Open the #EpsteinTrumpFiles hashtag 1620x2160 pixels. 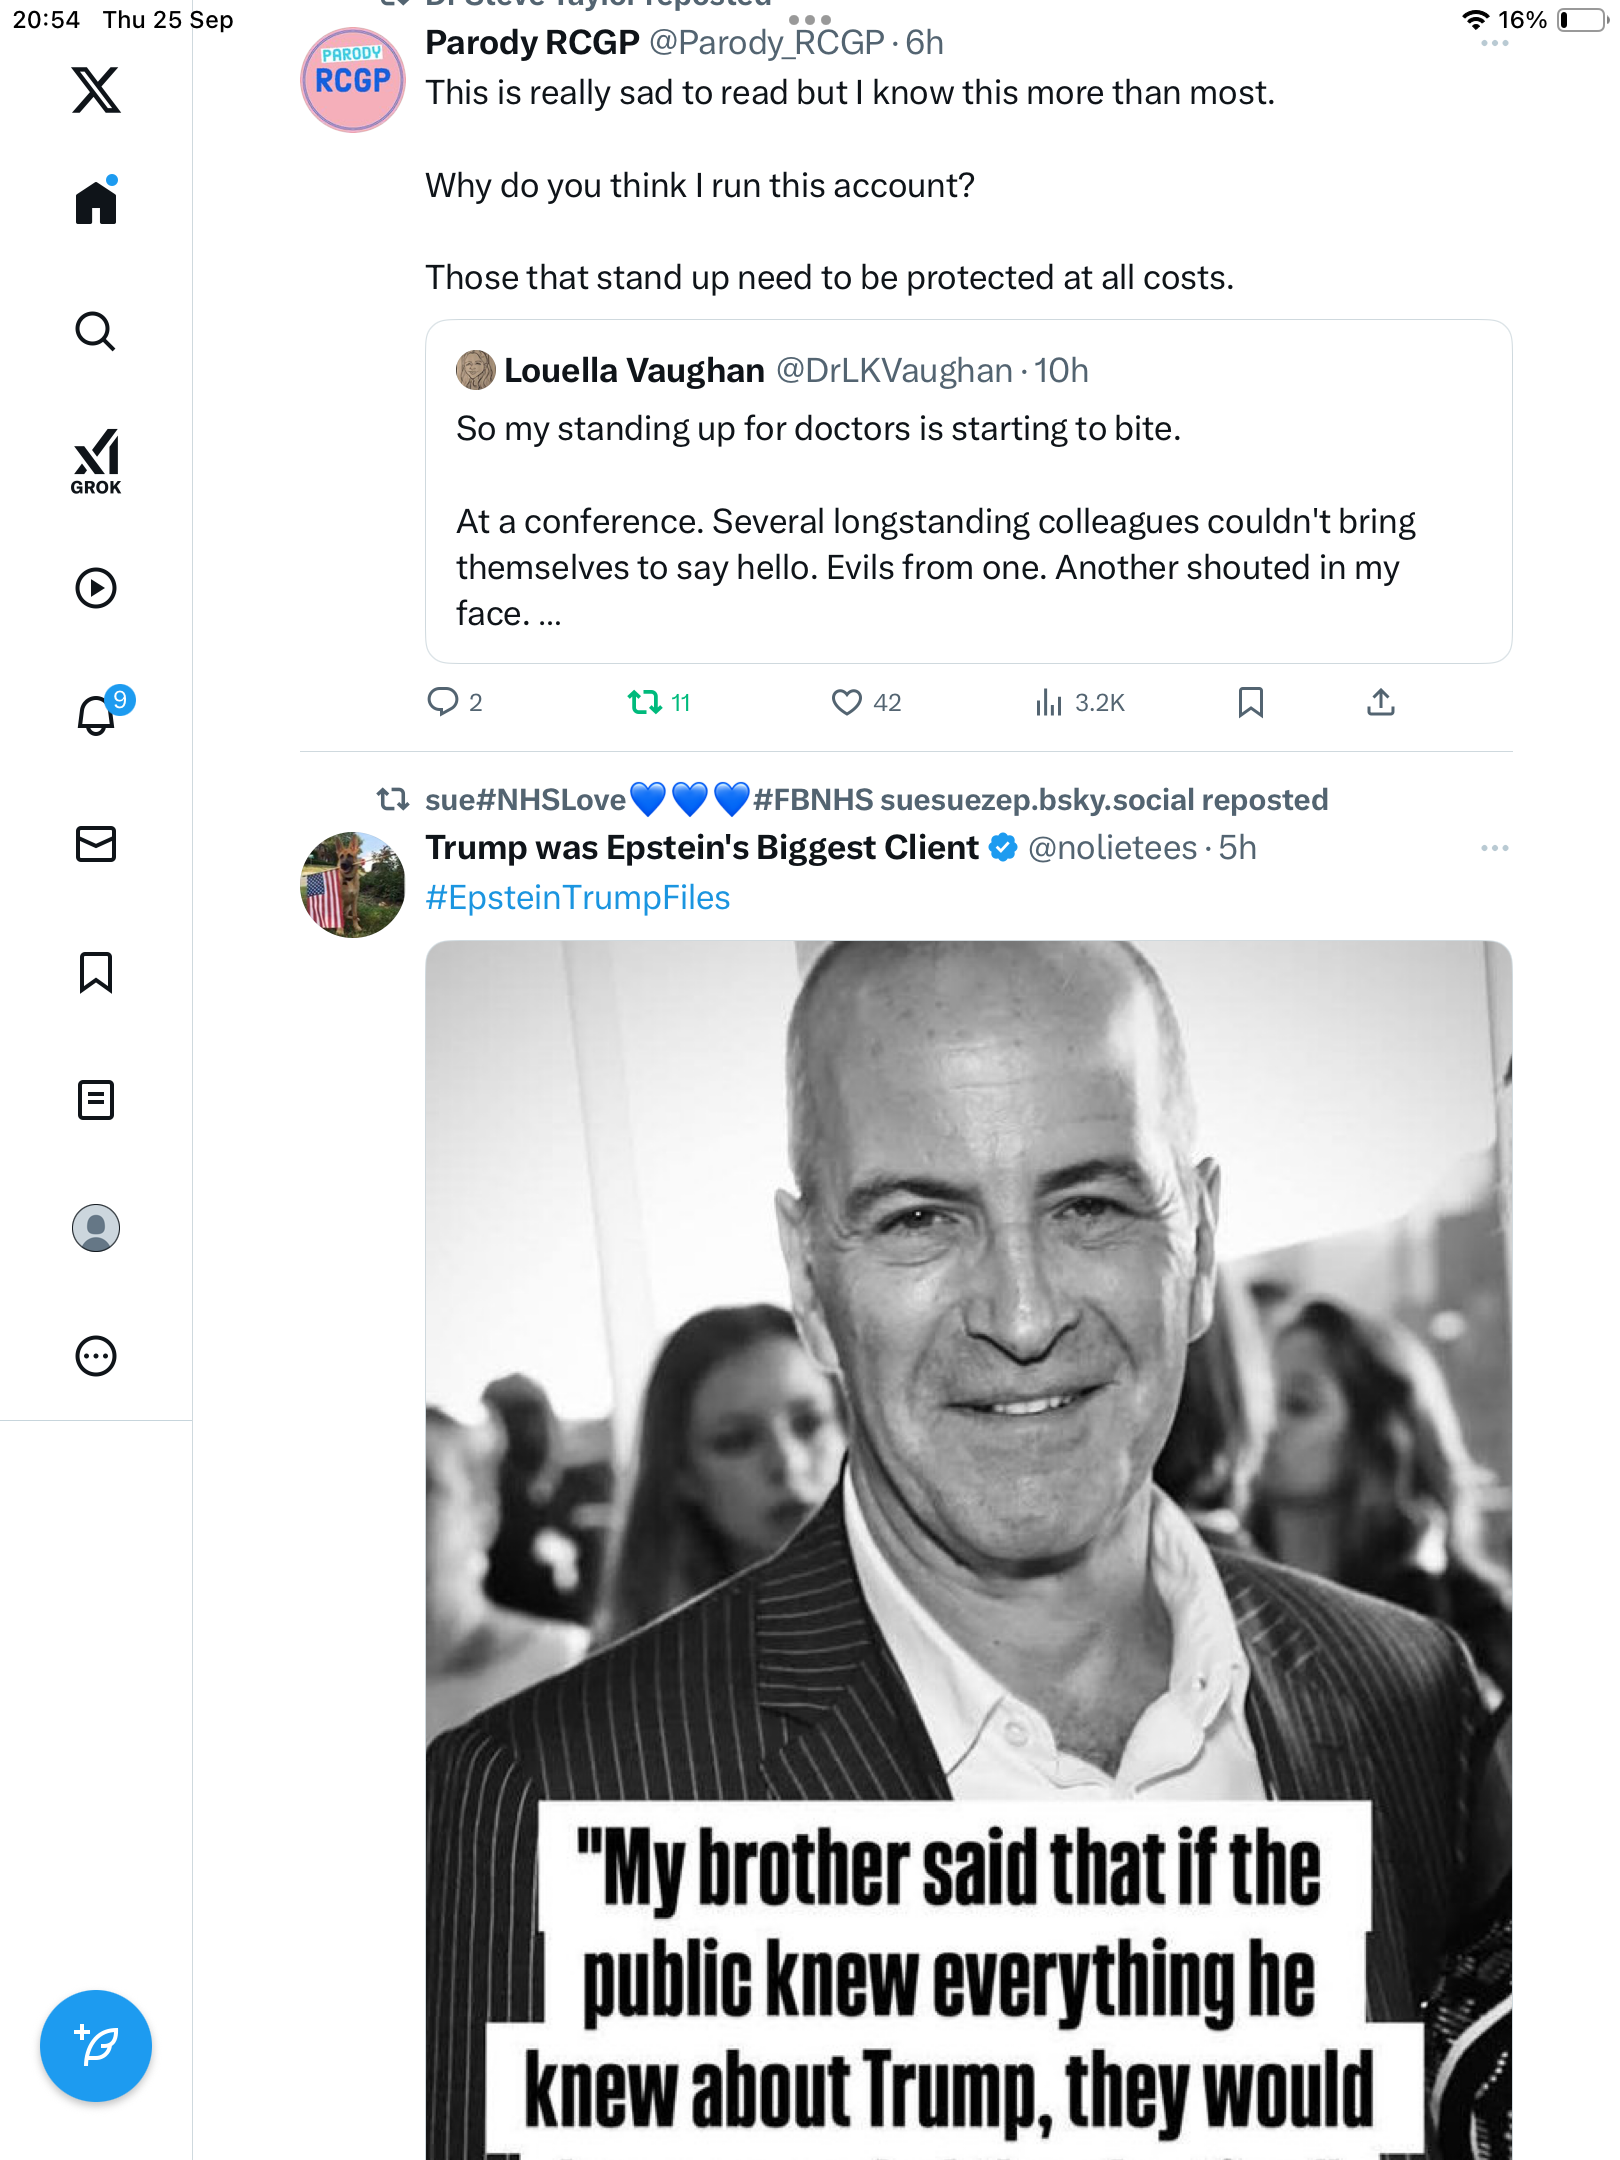(x=578, y=898)
